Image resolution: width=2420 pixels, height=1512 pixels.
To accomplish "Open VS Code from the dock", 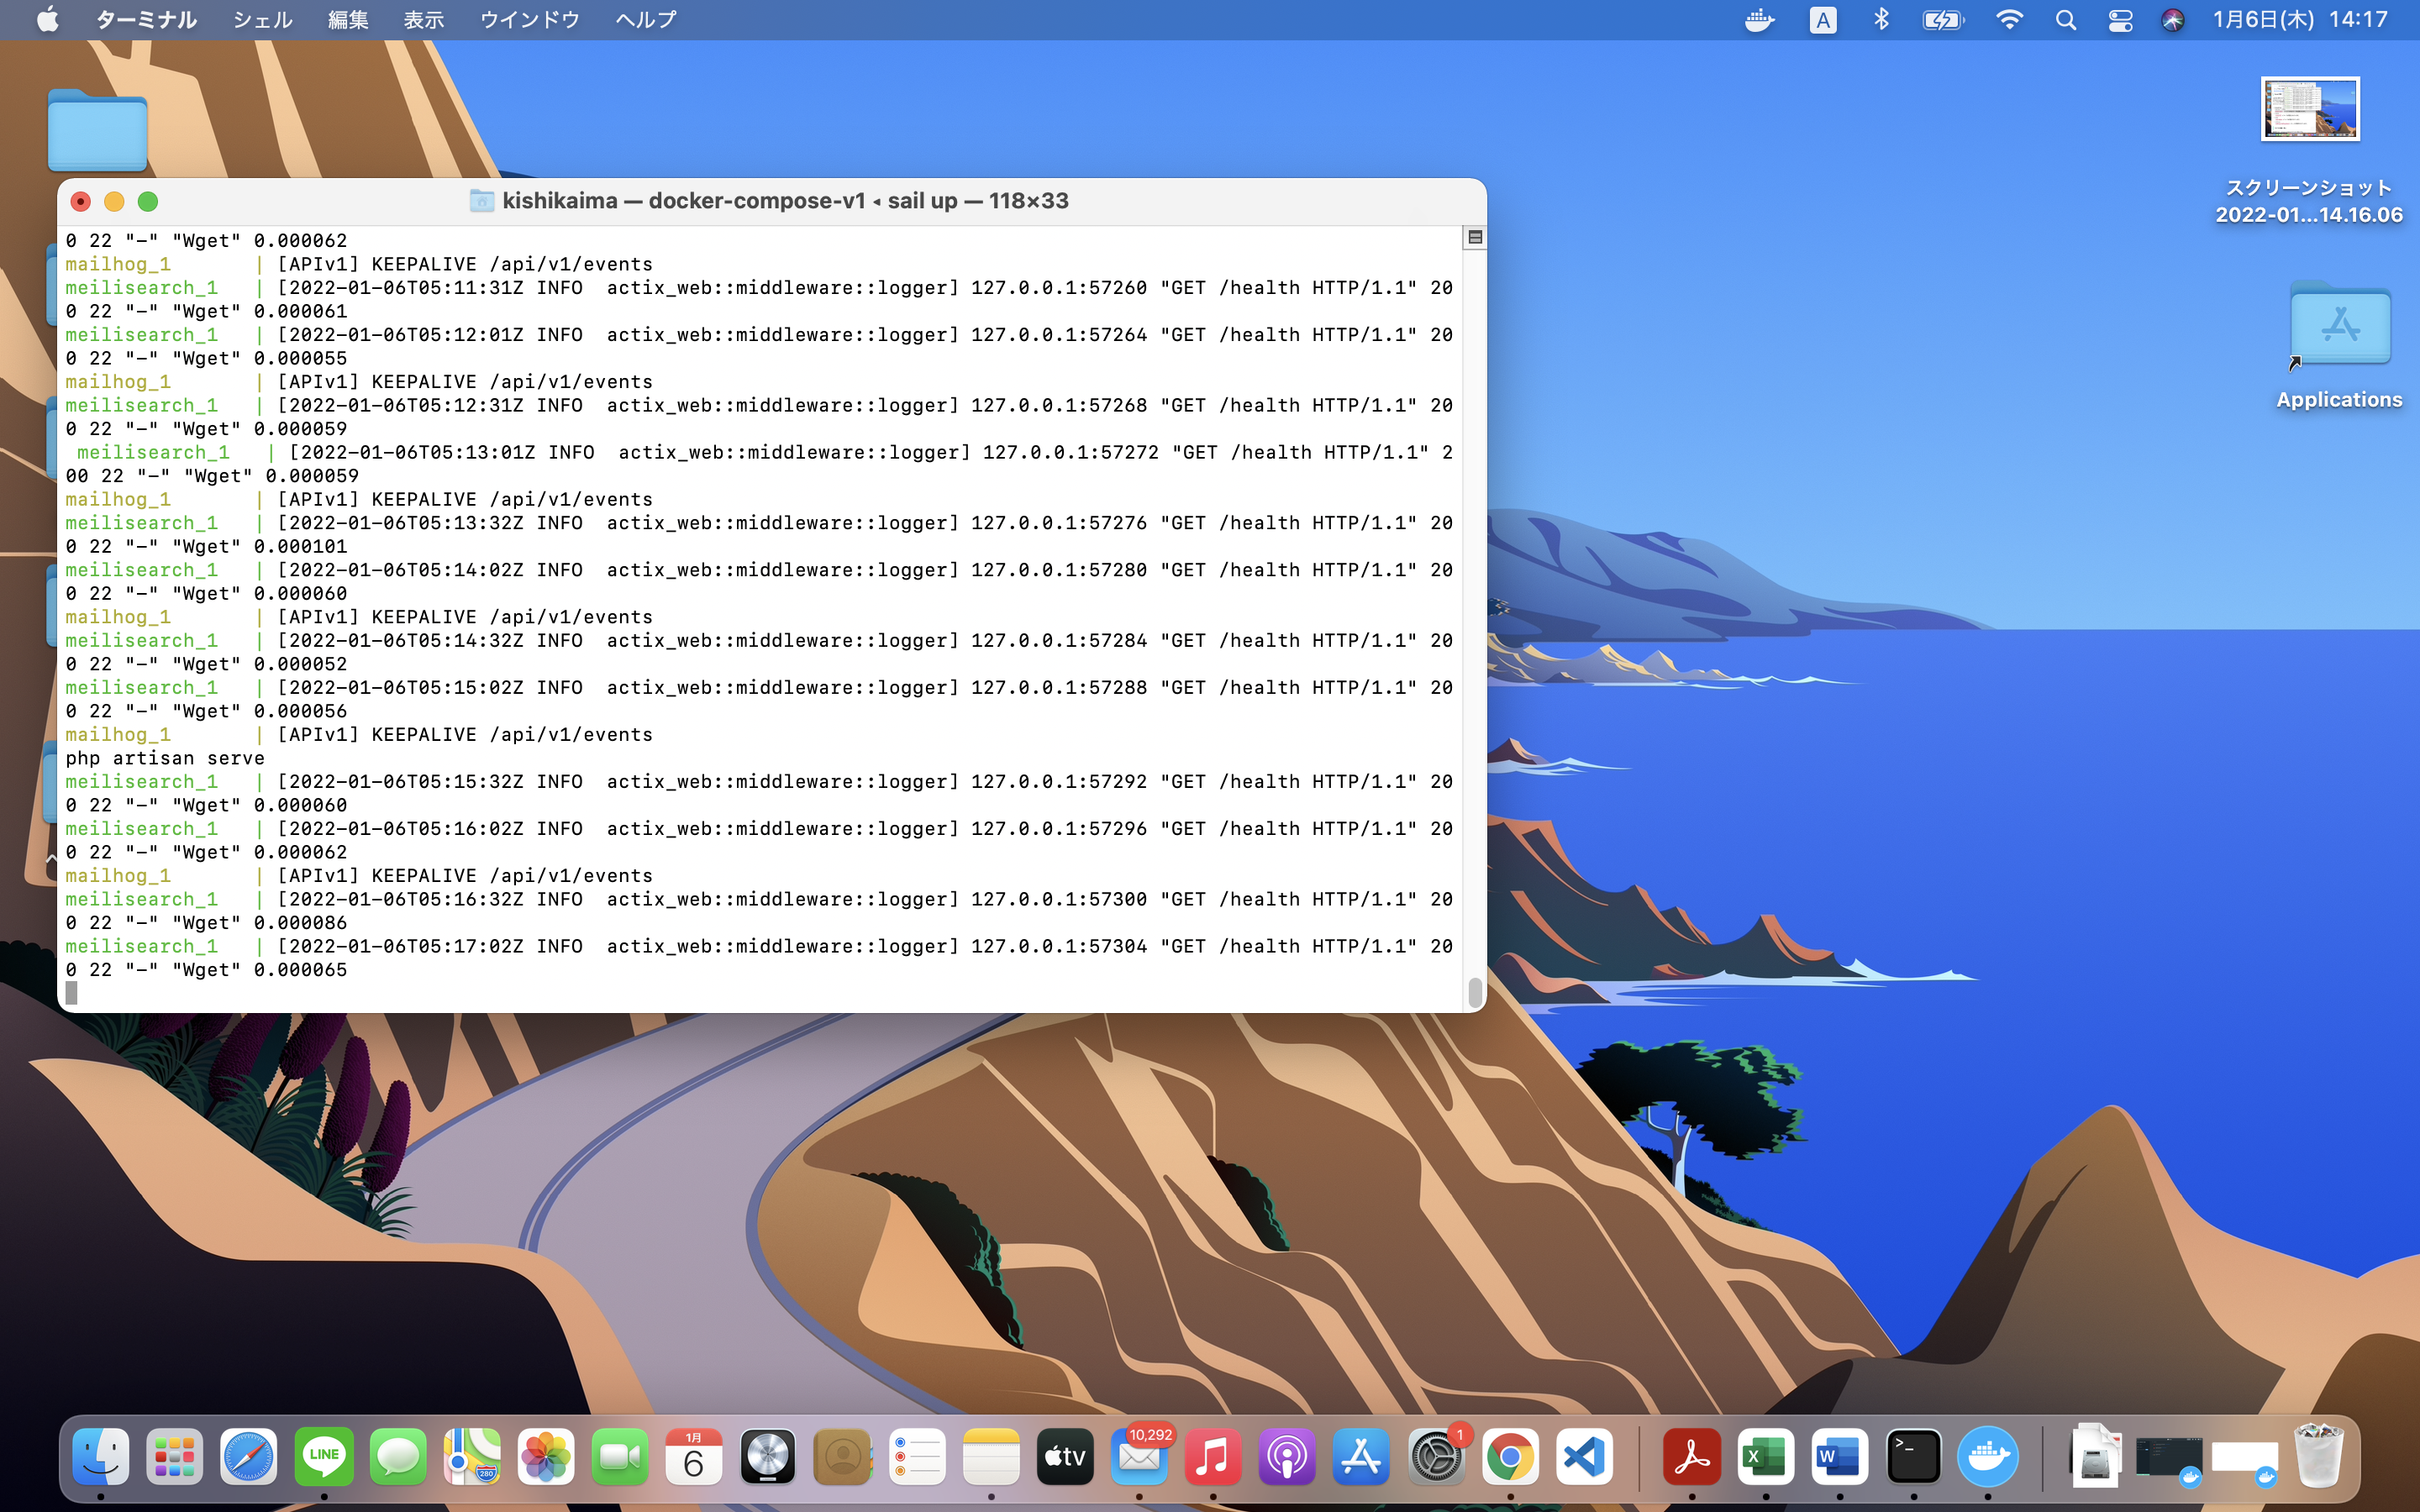I will tap(1584, 1457).
